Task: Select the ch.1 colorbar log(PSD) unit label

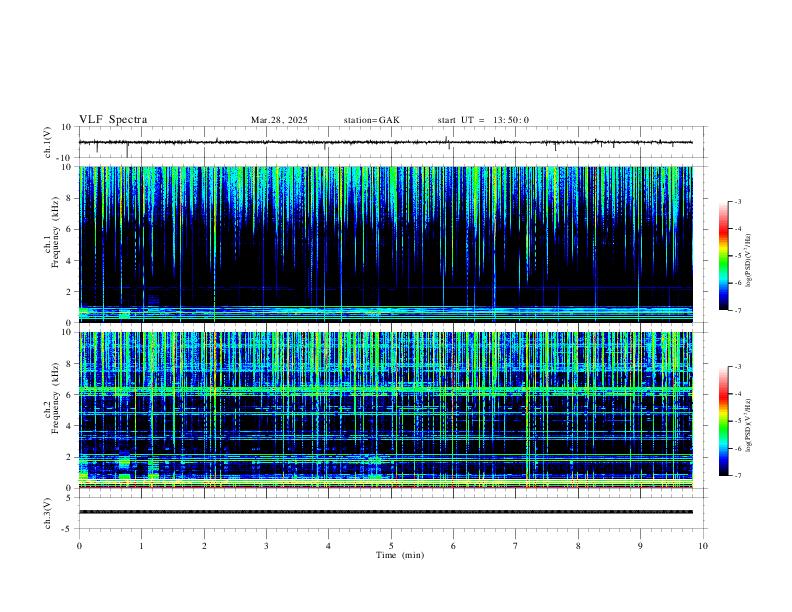Action: 748,260
